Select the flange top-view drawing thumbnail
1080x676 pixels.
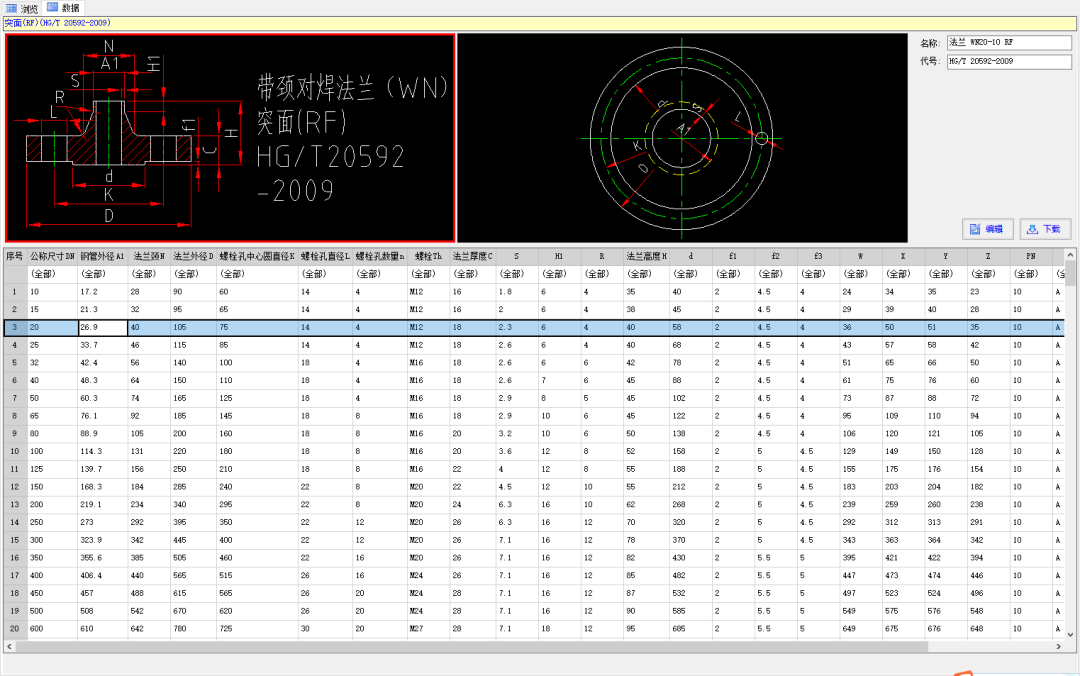682,138
